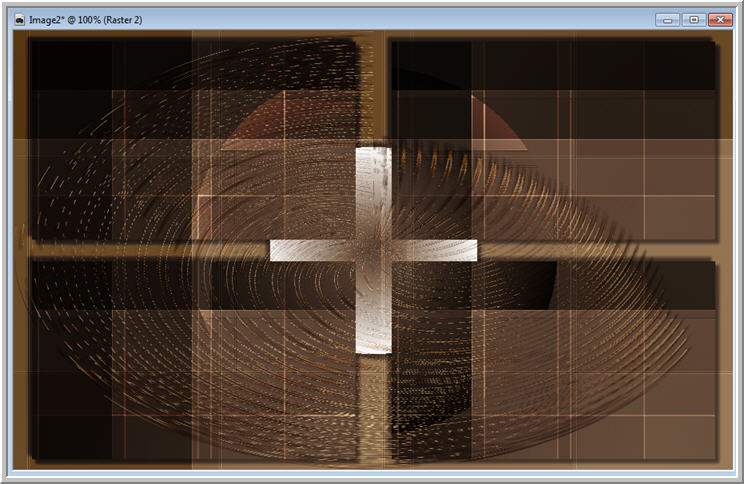744x484 pixels.
Task: Close the Image2 window
Action: (720, 20)
